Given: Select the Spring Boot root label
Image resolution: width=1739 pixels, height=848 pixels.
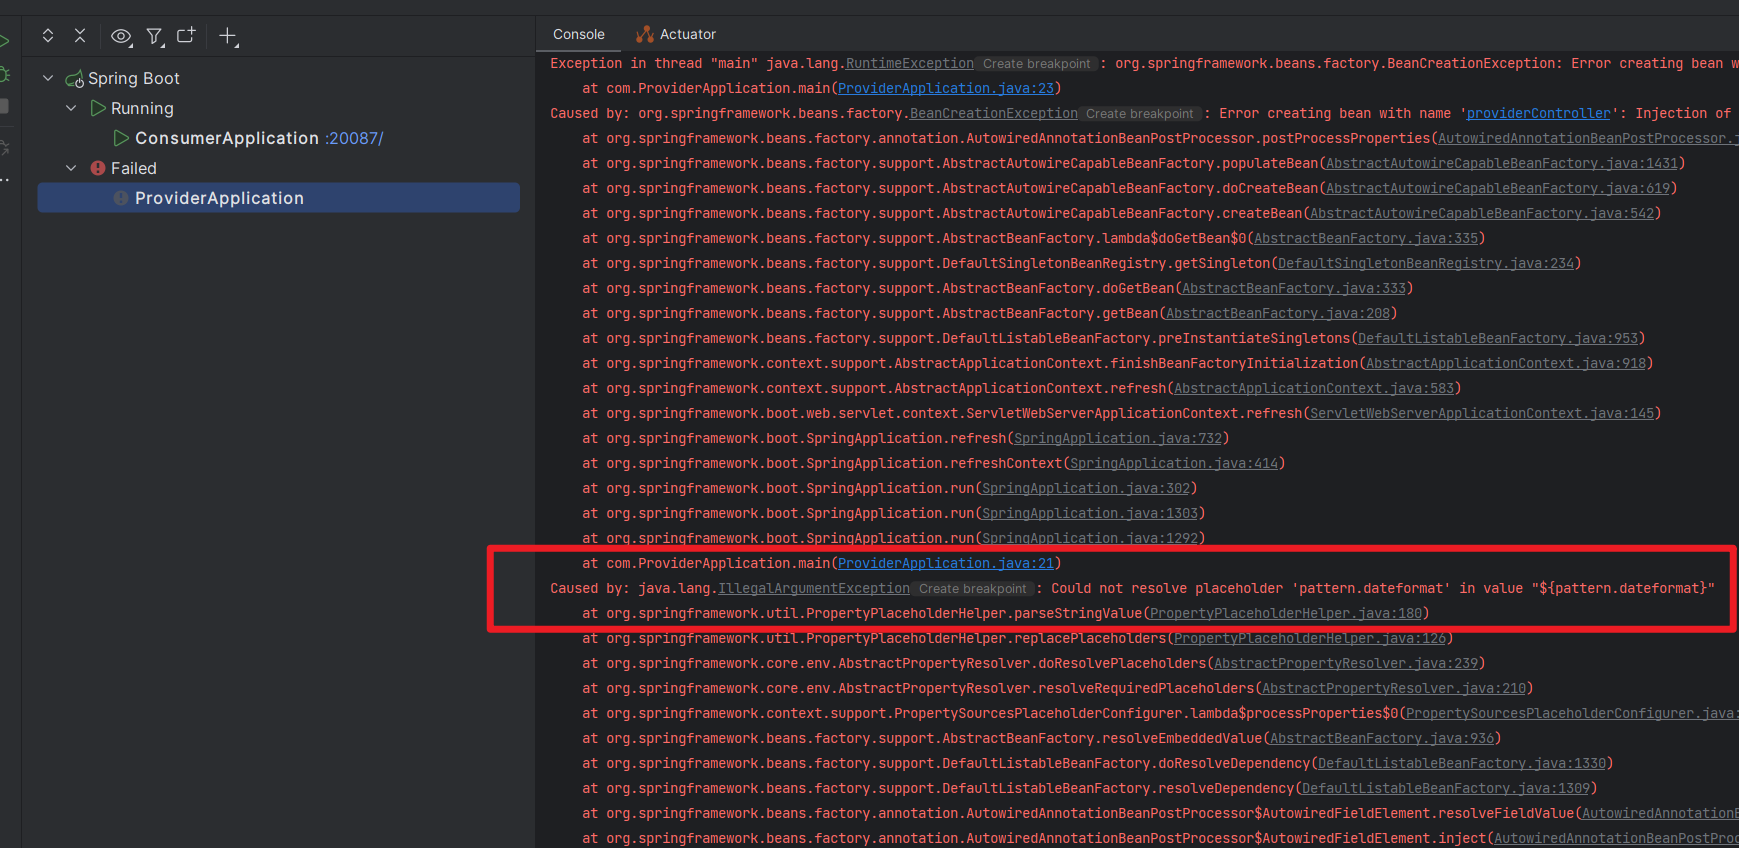Looking at the screenshot, I should pyautogui.click(x=134, y=78).
